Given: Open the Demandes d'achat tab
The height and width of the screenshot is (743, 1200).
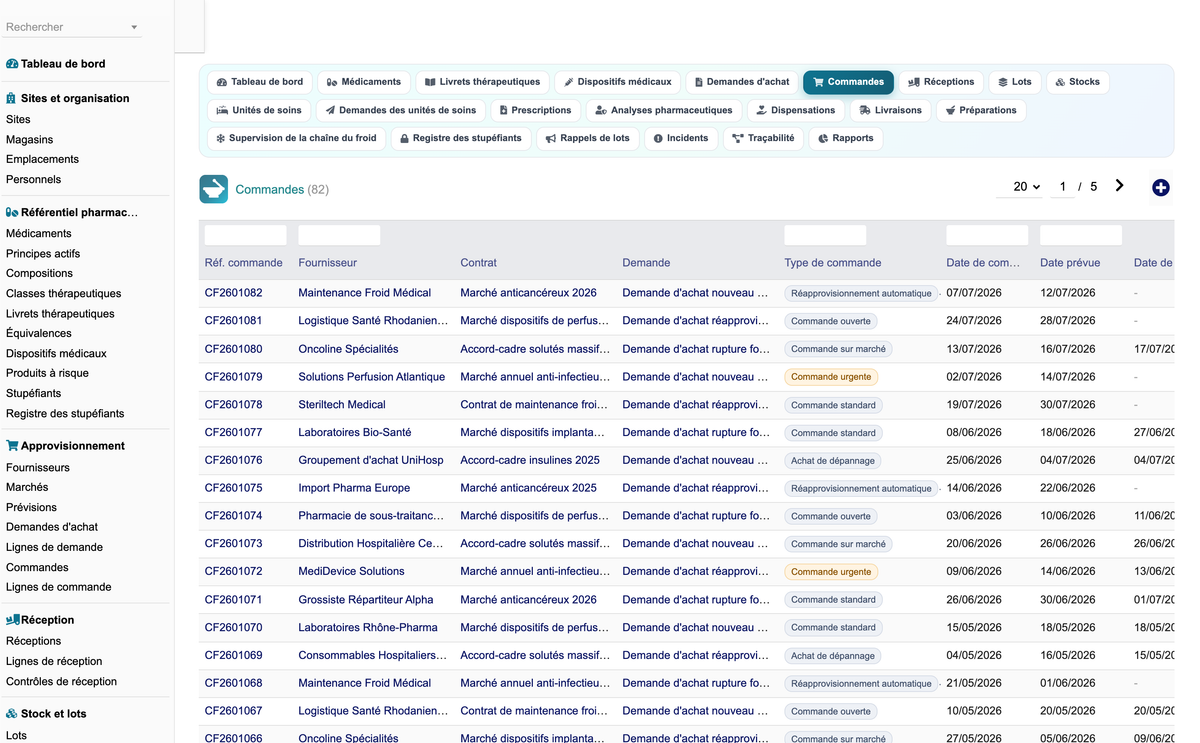Looking at the screenshot, I should (x=742, y=82).
